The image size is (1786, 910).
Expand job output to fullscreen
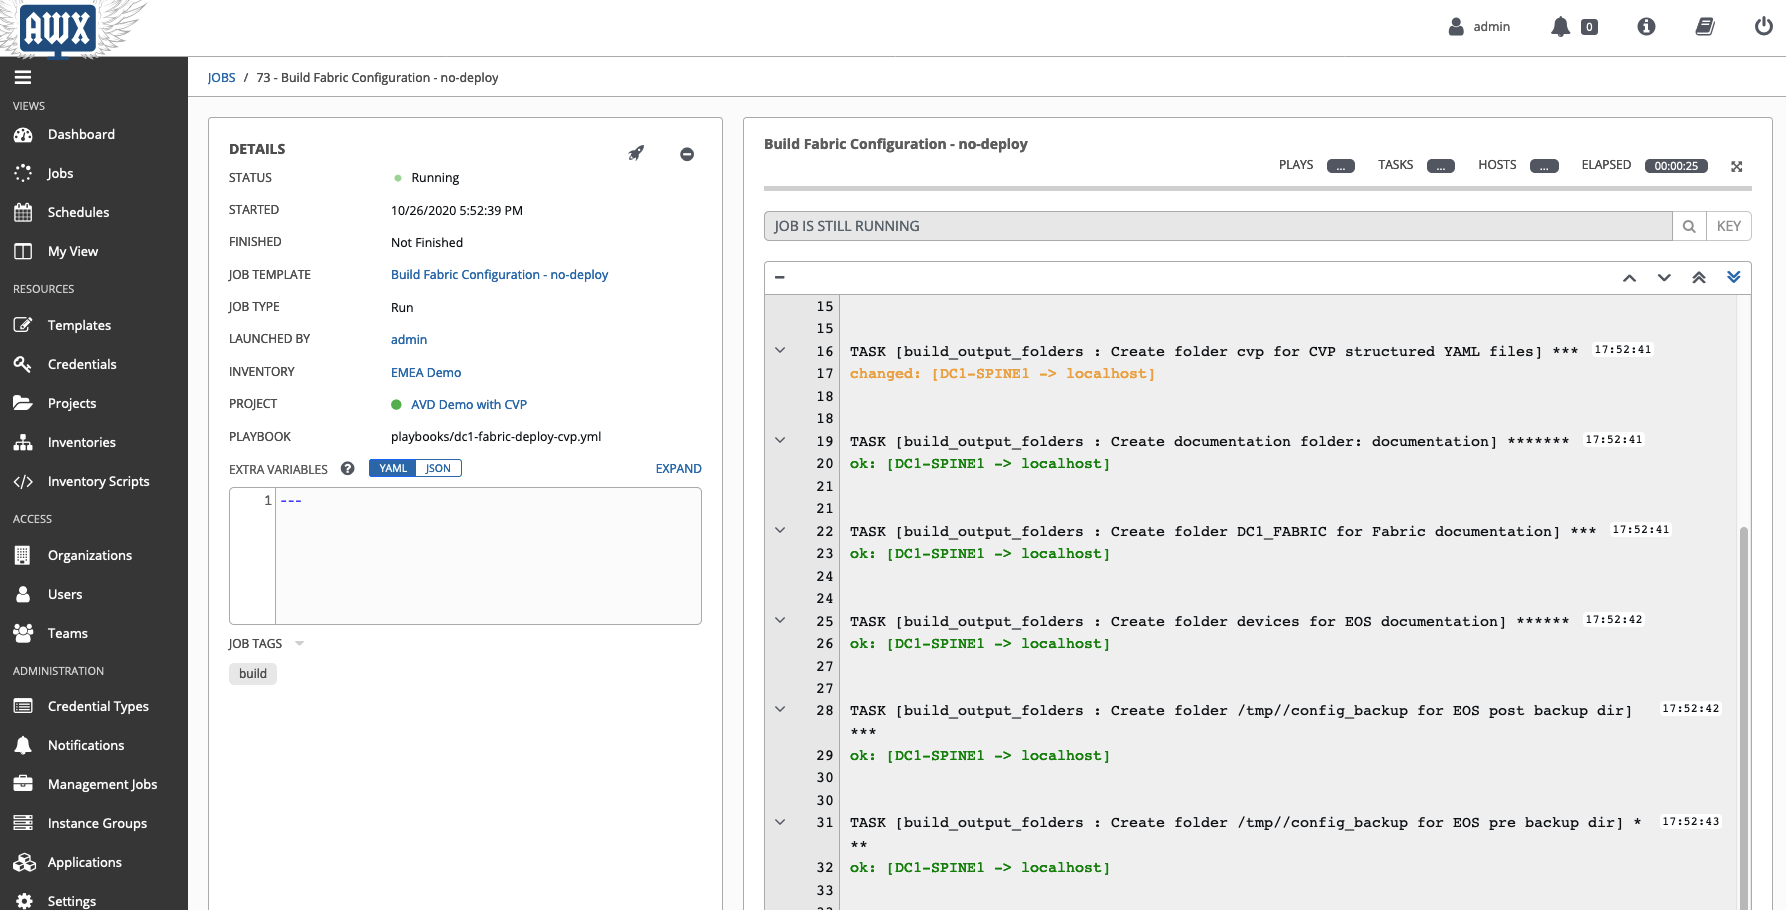pyautogui.click(x=1737, y=166)
